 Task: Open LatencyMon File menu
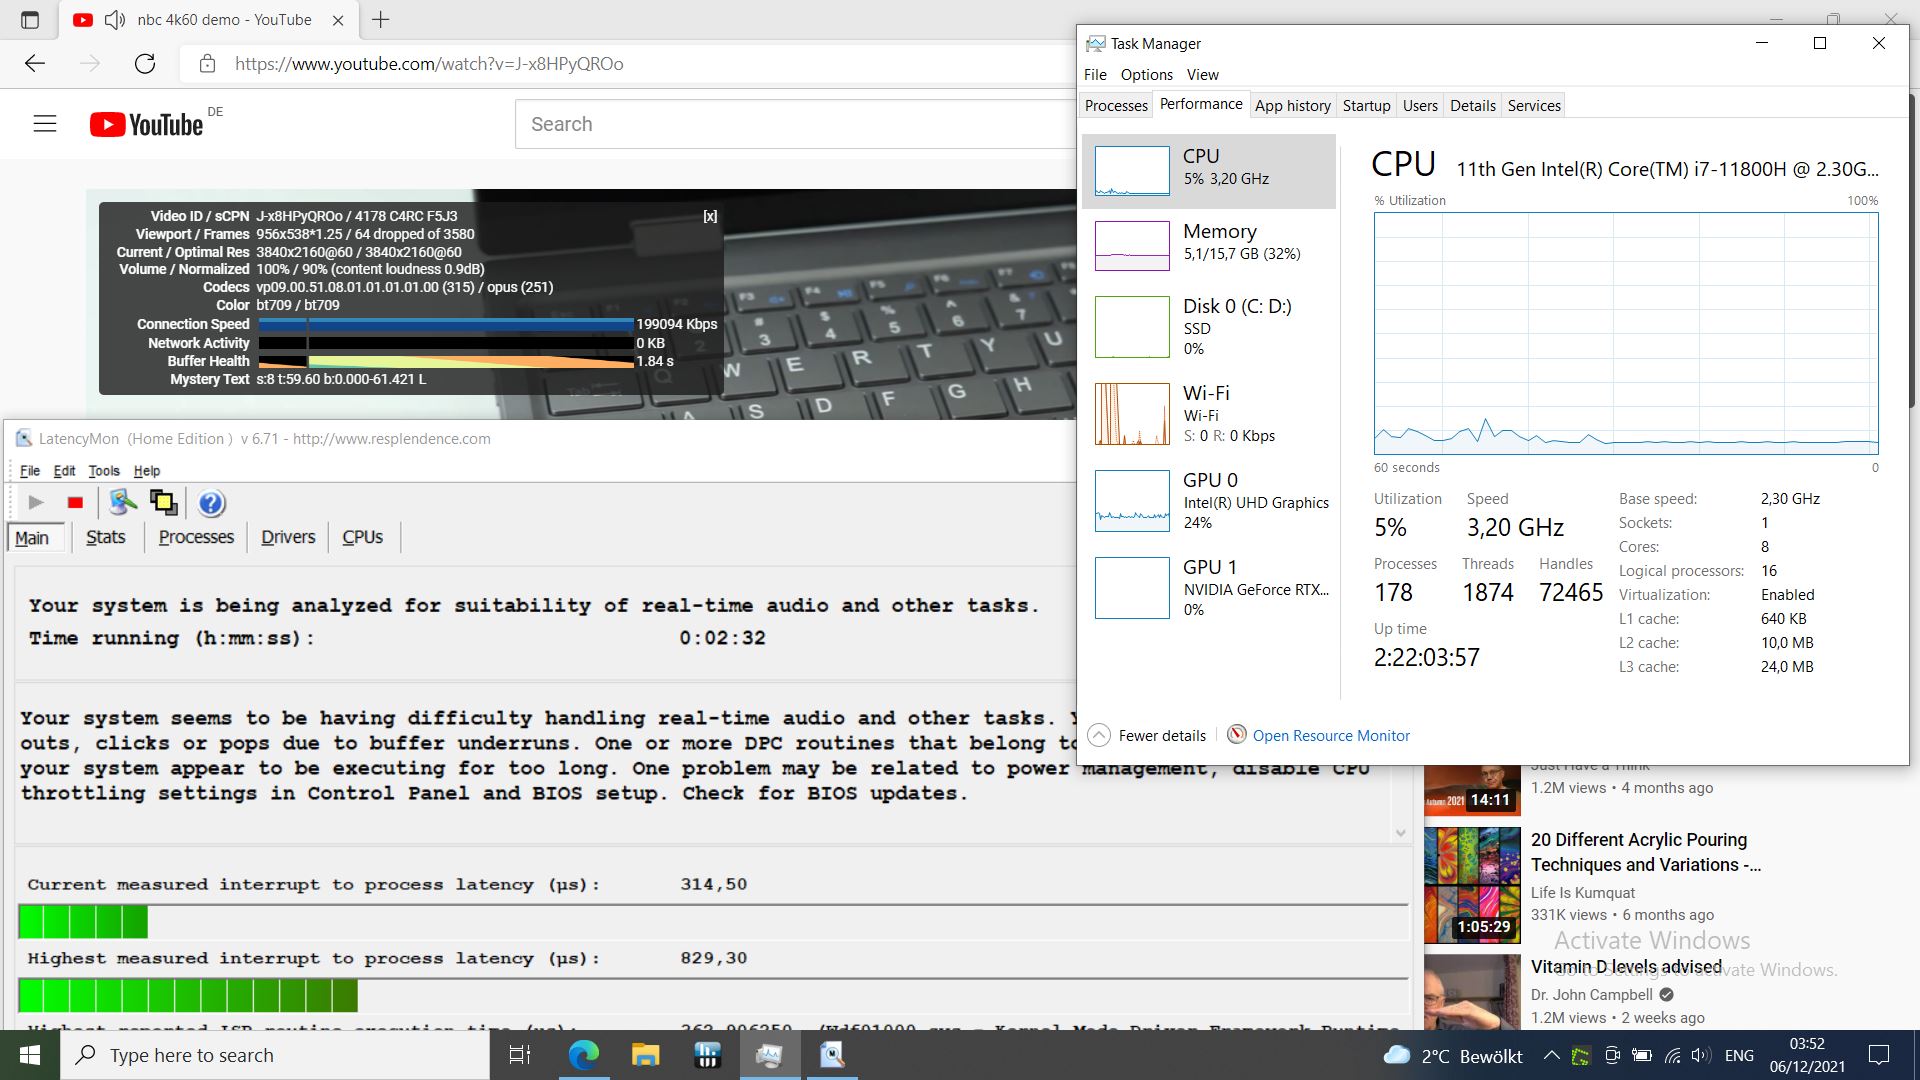pyautogui.click(x=30, y=470)
